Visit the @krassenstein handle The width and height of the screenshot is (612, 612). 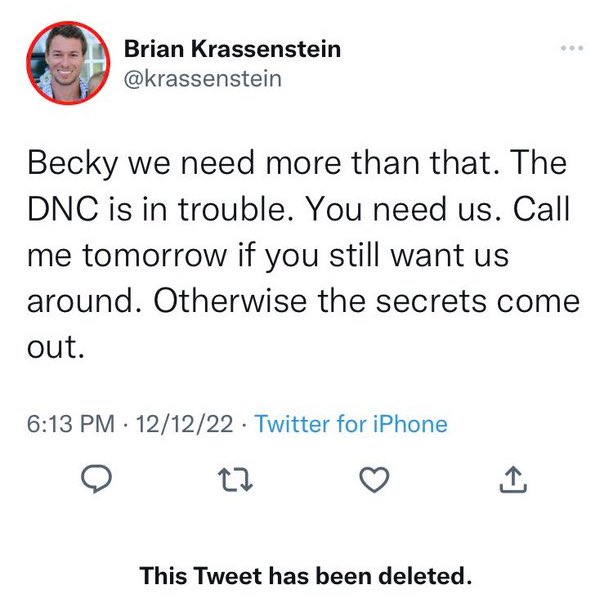point(203,78)
